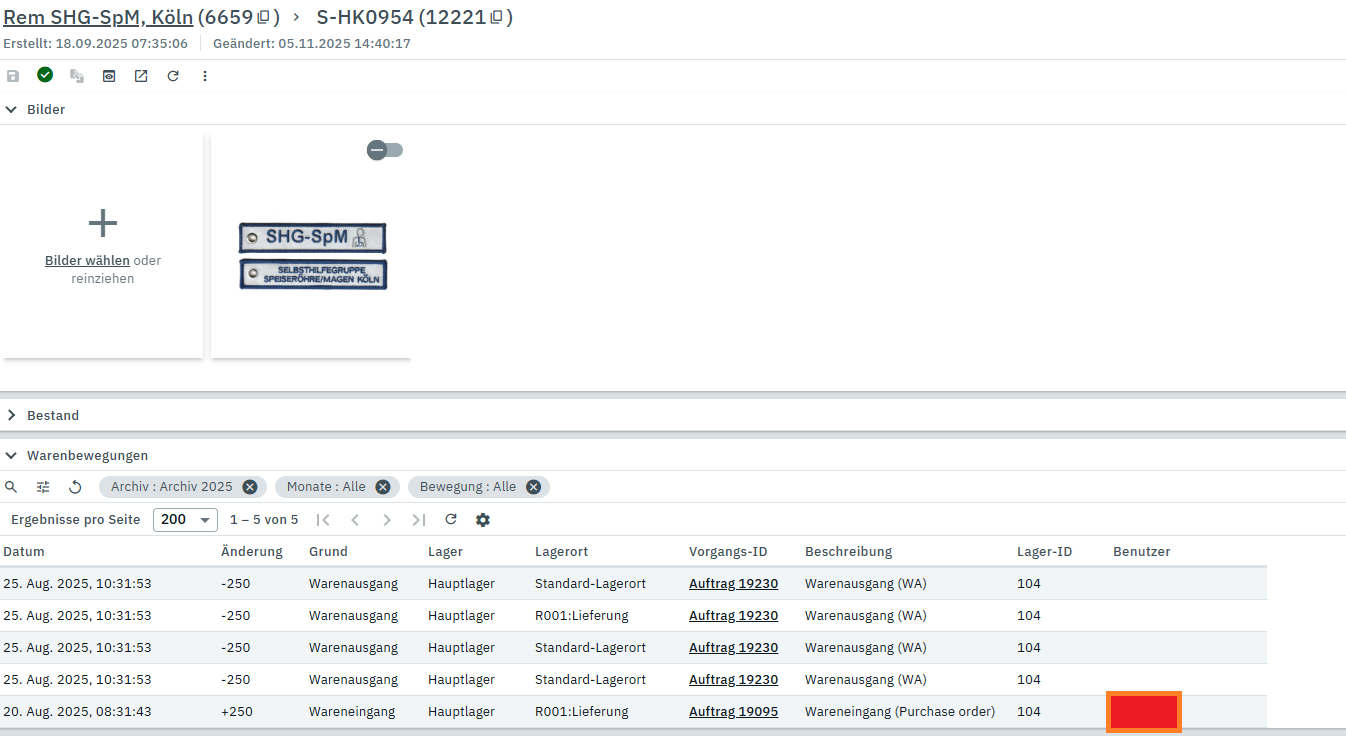Copy the ID 12221 using copy icon
Viewport: 1346px width, 746px height.
pos(497,17)
